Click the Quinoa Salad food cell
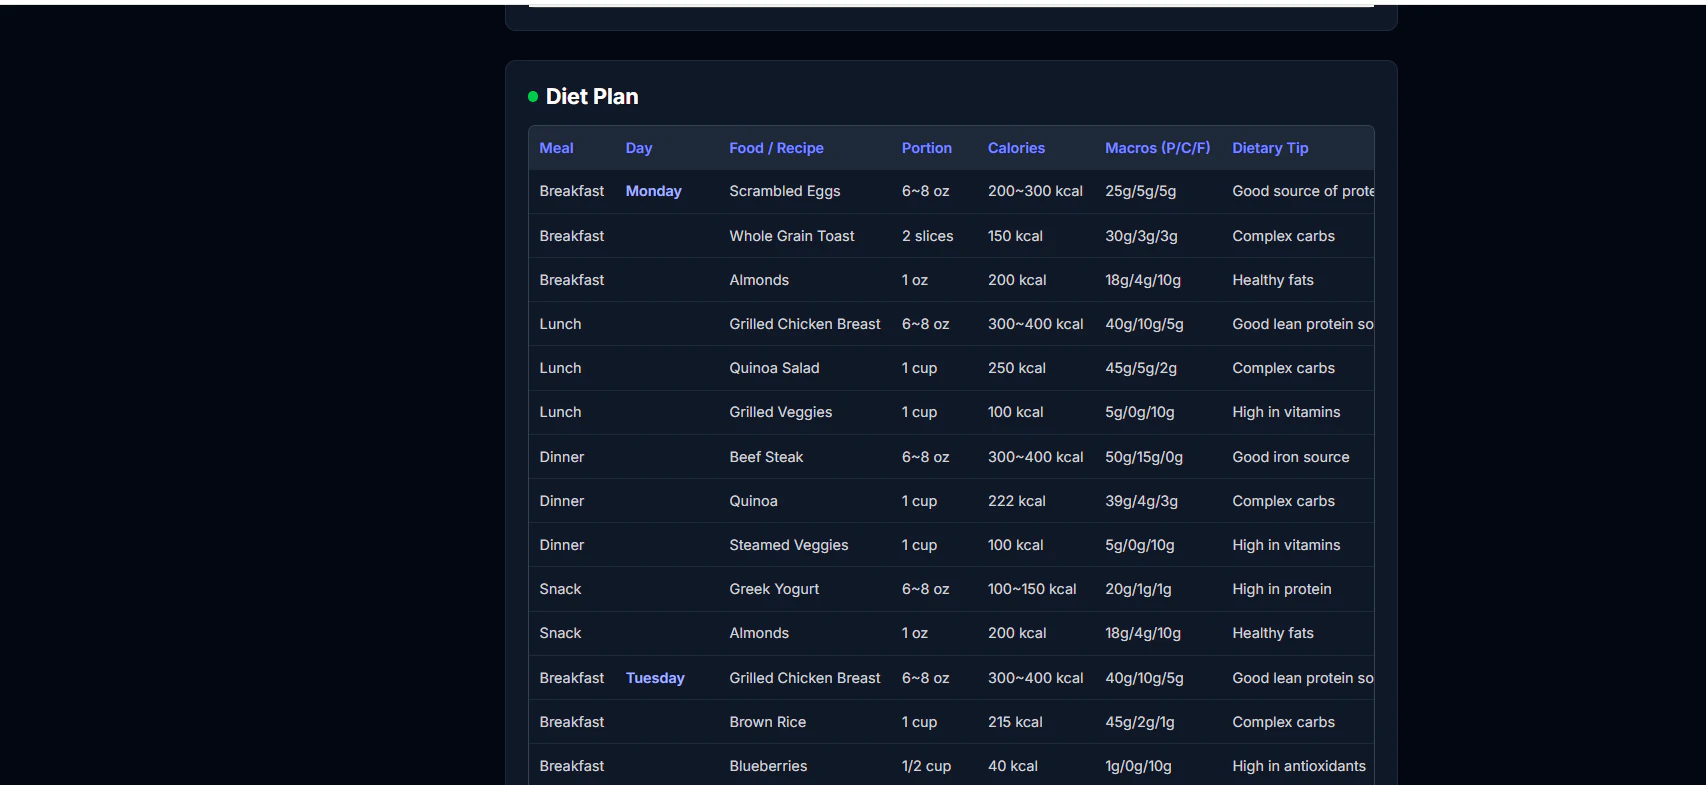This screenshot has width=1706, height=785. pos(774,368)
